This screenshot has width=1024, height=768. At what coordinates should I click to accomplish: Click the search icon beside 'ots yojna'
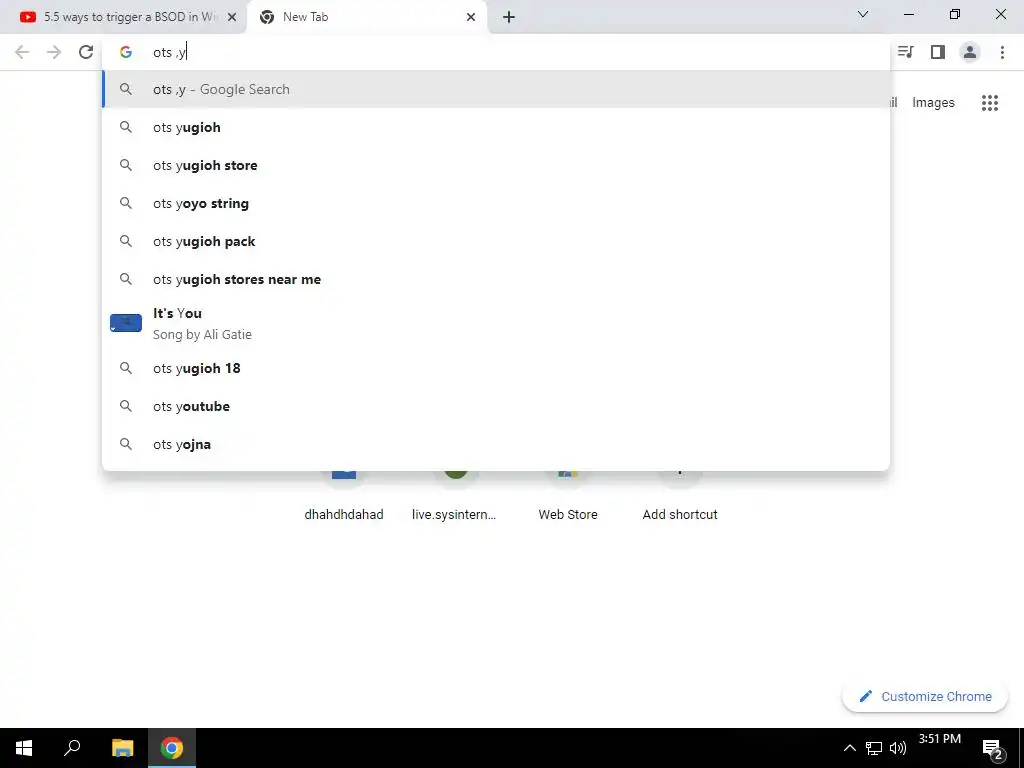pos(126,444)
